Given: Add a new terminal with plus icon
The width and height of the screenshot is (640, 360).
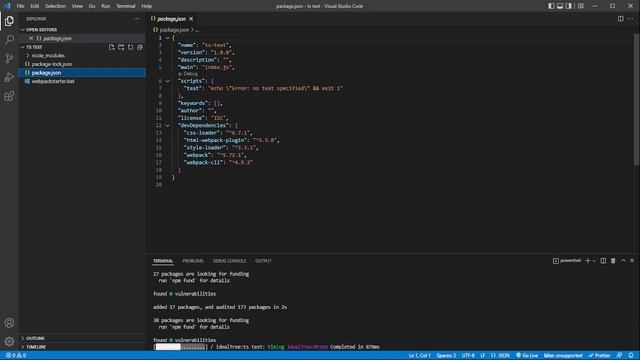Looking at the screenshot, I should 588,261.
